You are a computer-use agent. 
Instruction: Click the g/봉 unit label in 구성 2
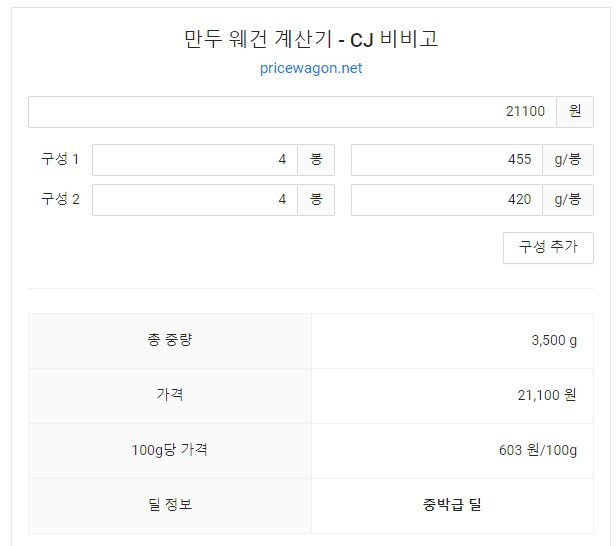tap(568, 200)
